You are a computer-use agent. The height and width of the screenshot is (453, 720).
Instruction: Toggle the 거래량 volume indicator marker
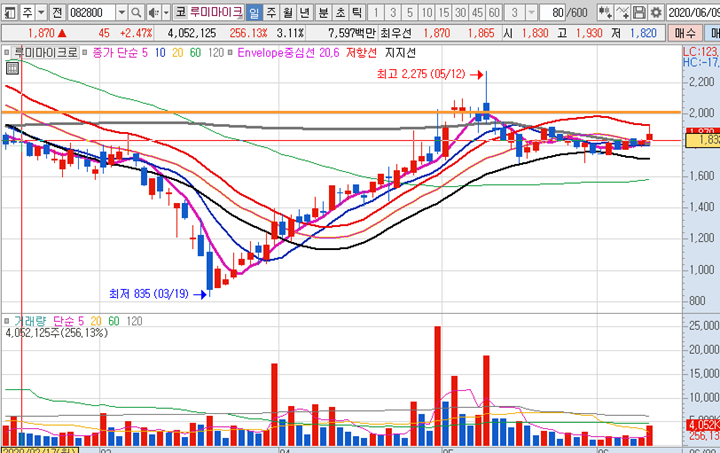tap(6, 321)
